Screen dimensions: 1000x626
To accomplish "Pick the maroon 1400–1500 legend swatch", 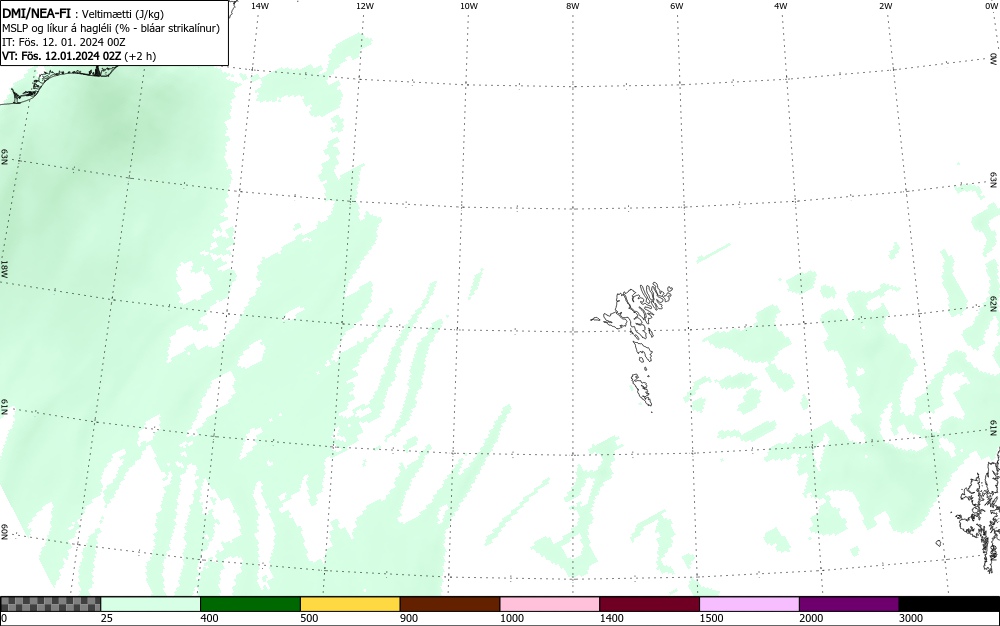I will tap(649, 604).
